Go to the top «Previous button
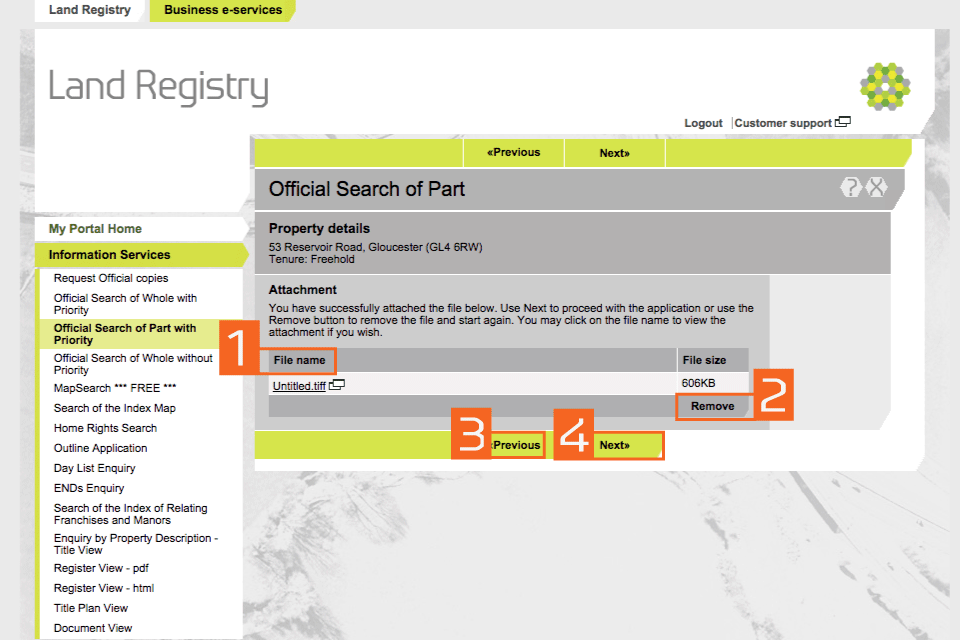This screenshot has height=640, width=960. tap(514, 152)
